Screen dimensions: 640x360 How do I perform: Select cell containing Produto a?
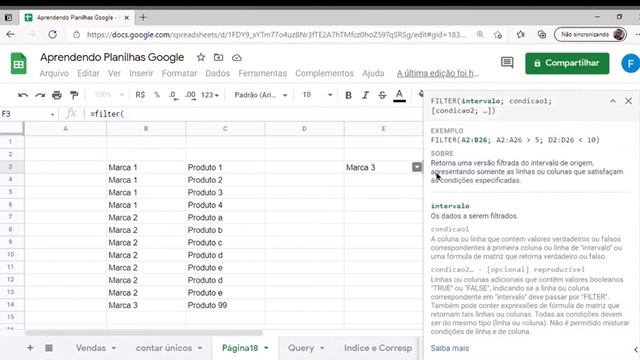[x=225, y=218]
